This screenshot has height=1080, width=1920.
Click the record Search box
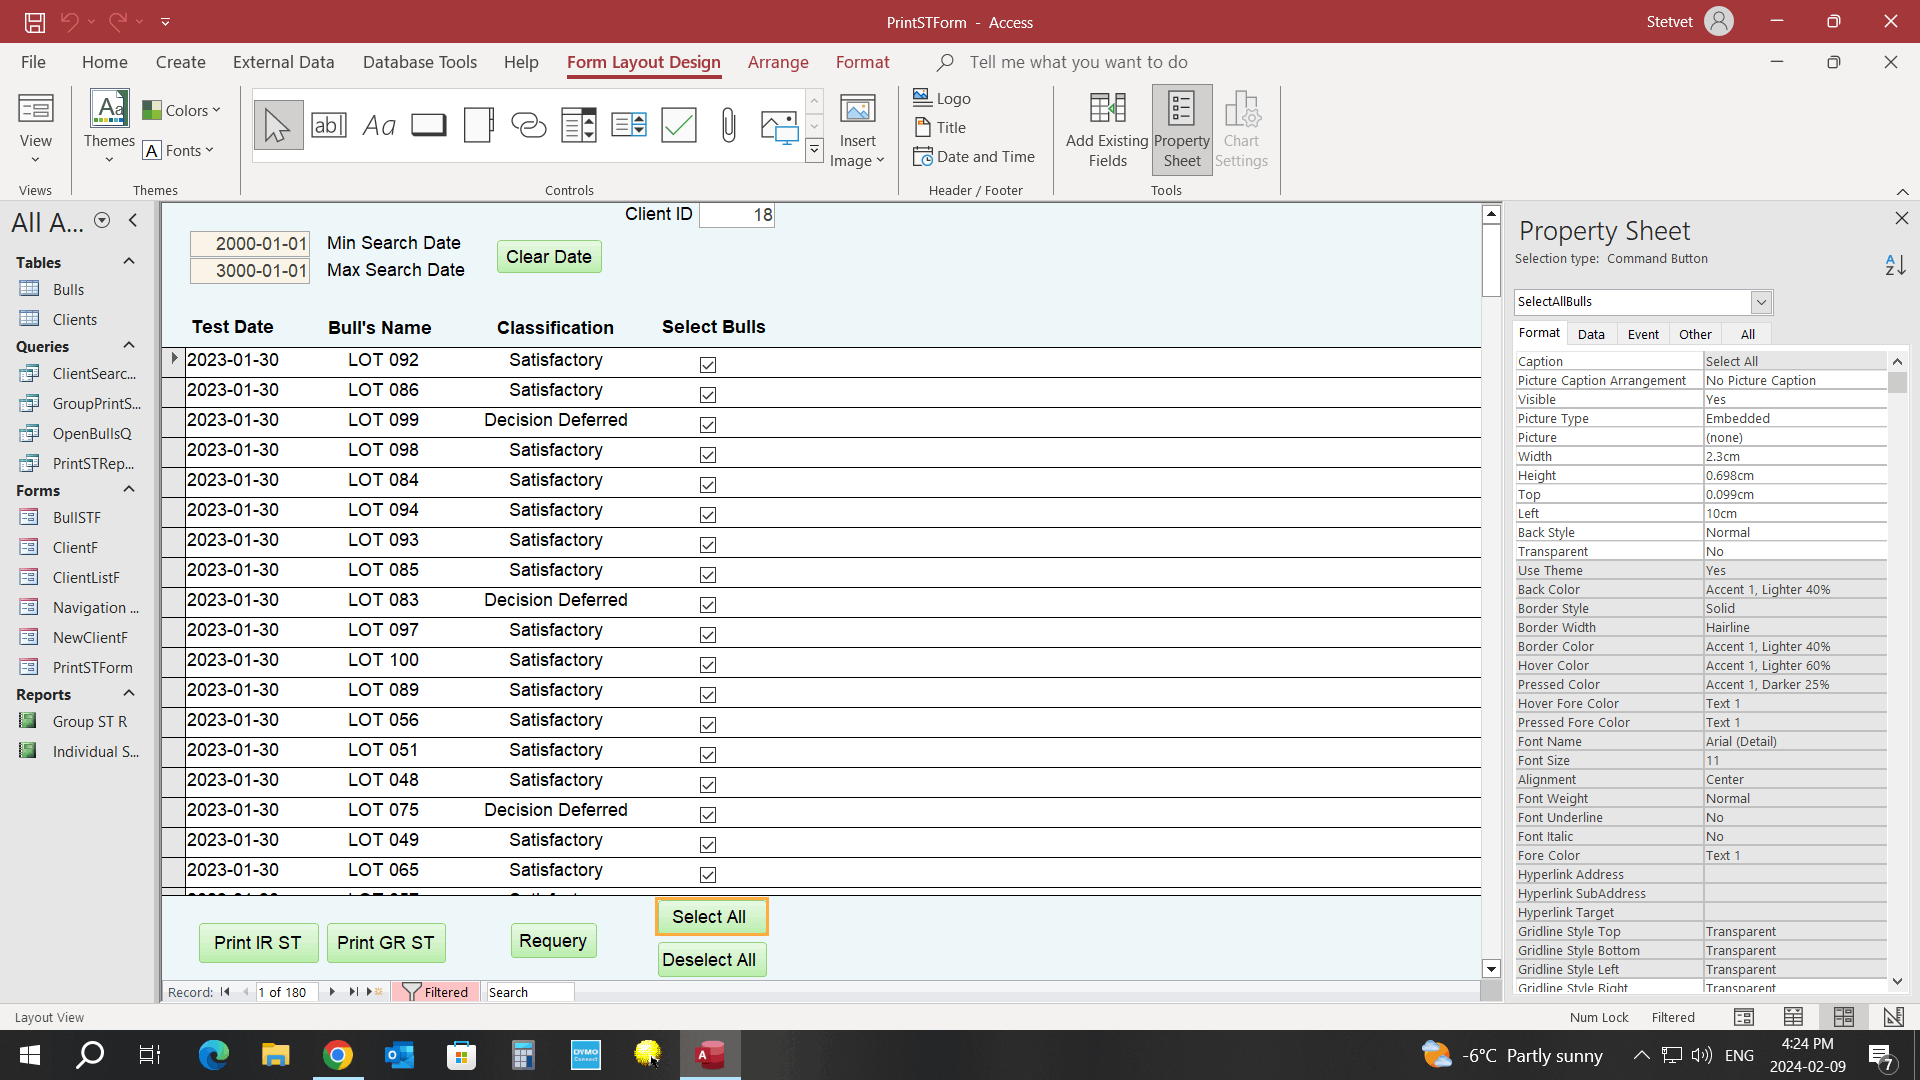pyautogui.click(x=530, y=992)
